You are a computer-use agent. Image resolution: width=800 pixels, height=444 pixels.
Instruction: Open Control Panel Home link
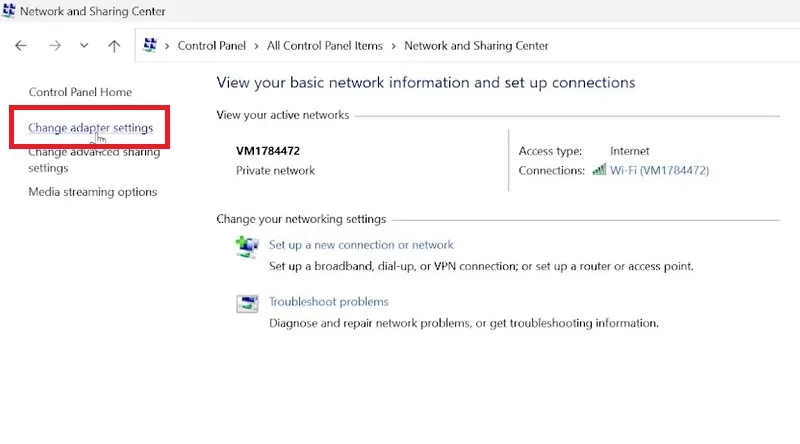80,92
